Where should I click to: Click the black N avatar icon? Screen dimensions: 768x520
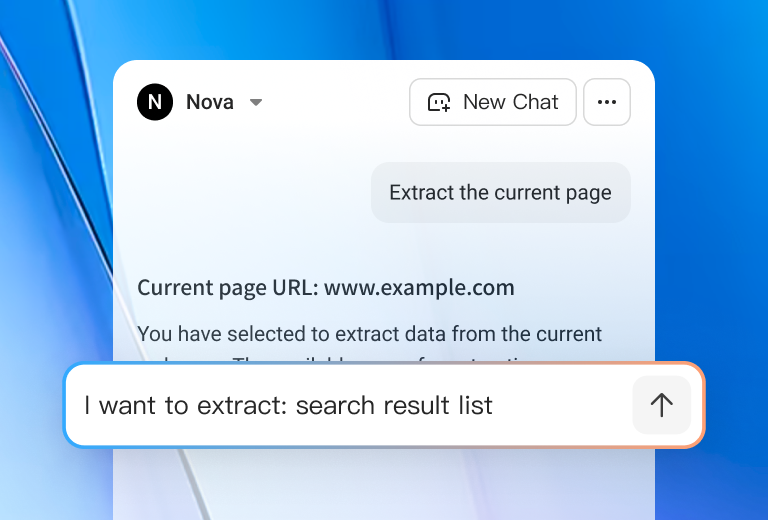click(155, 102)
